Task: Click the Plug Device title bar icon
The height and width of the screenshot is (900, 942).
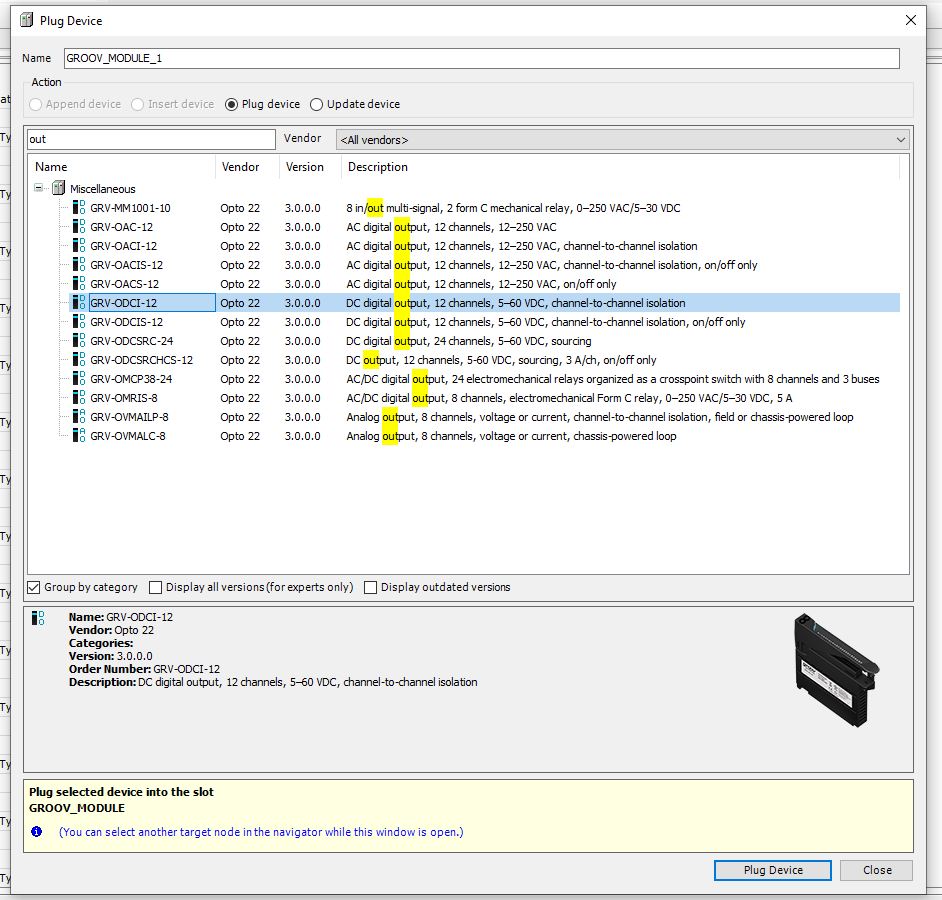Action: pyautogui.click(x=26, y=20)
